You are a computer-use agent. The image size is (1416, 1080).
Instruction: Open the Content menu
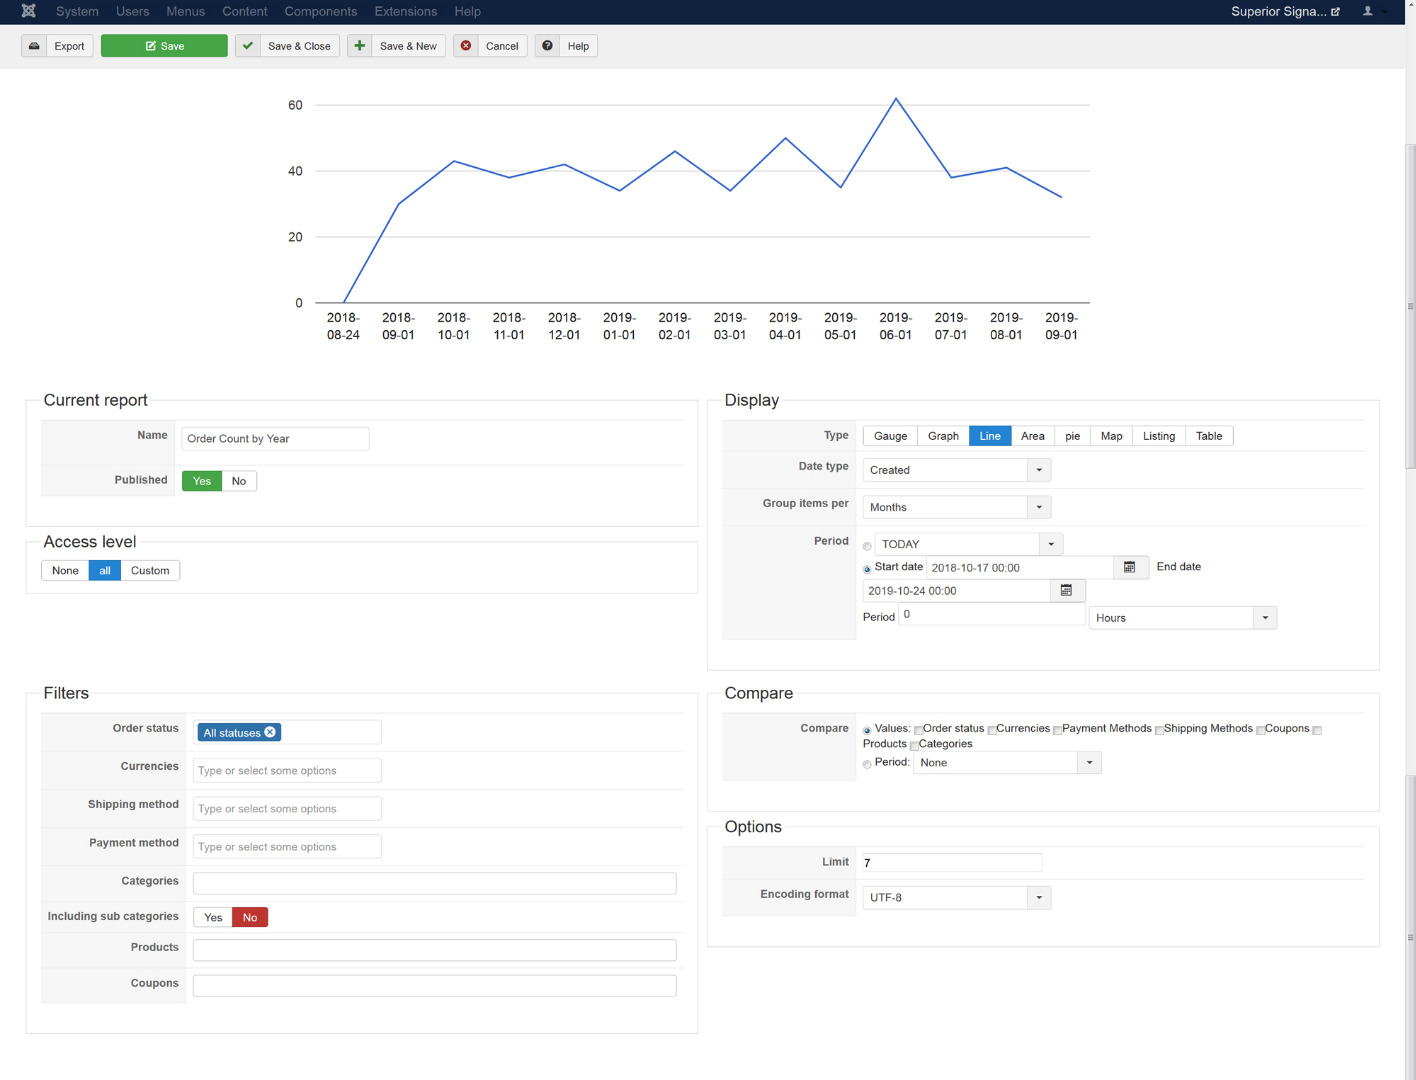click(245, 11)
